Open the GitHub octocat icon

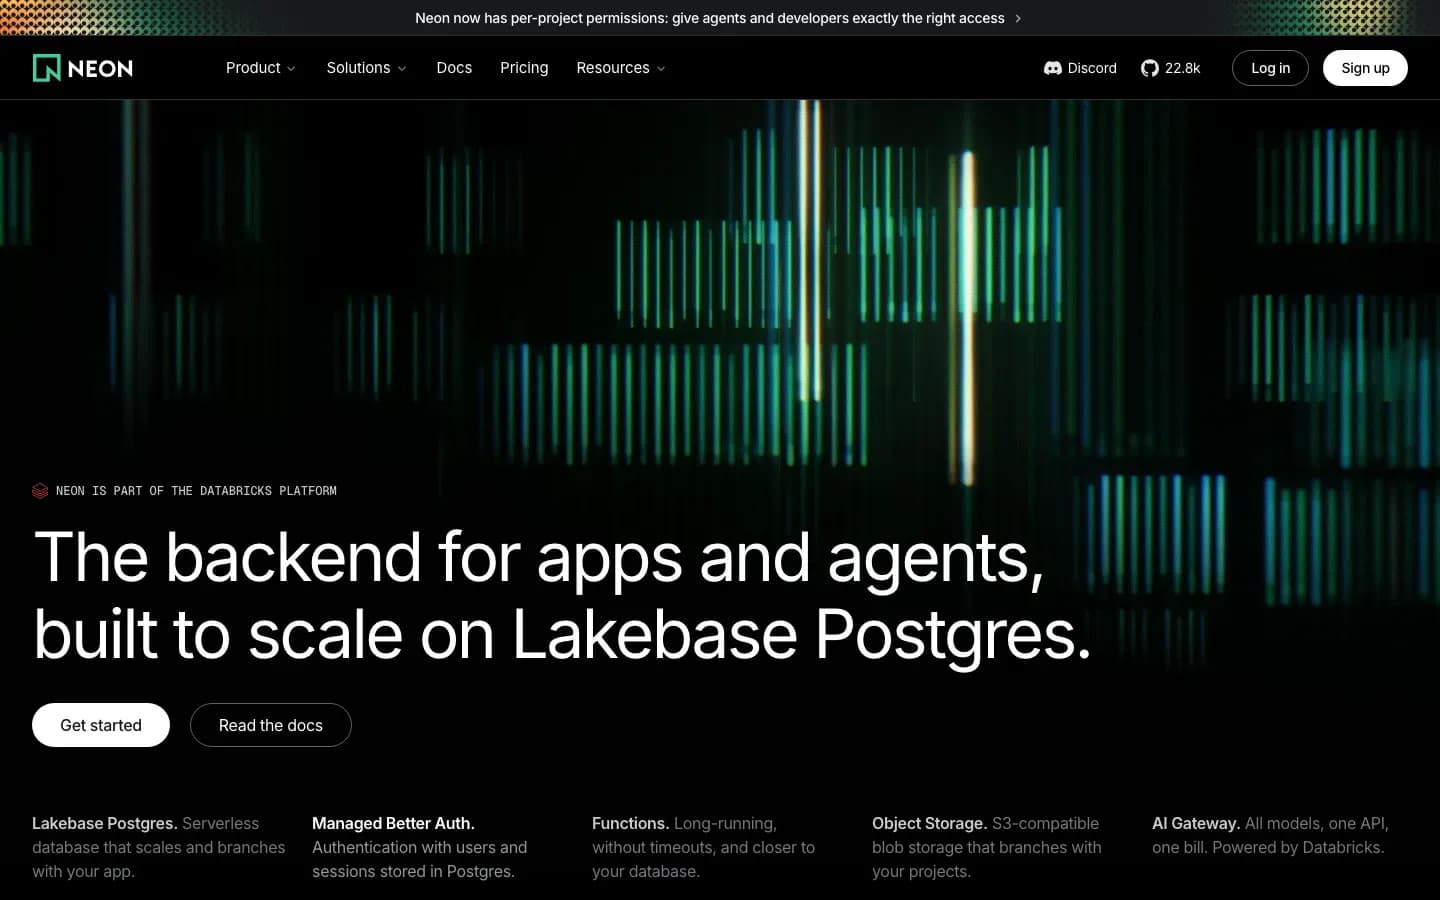point(1150,68)
